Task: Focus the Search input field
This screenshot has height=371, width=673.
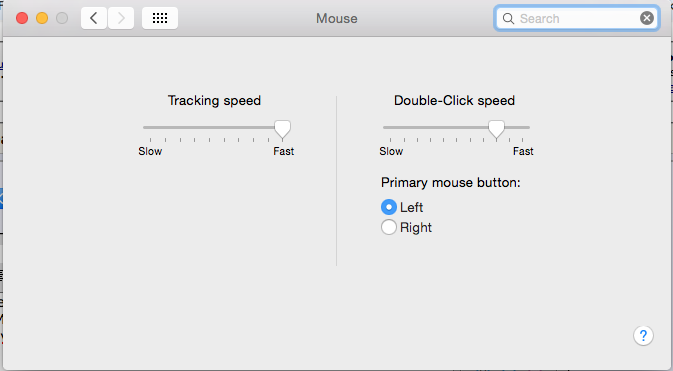Action: [577, 18]
